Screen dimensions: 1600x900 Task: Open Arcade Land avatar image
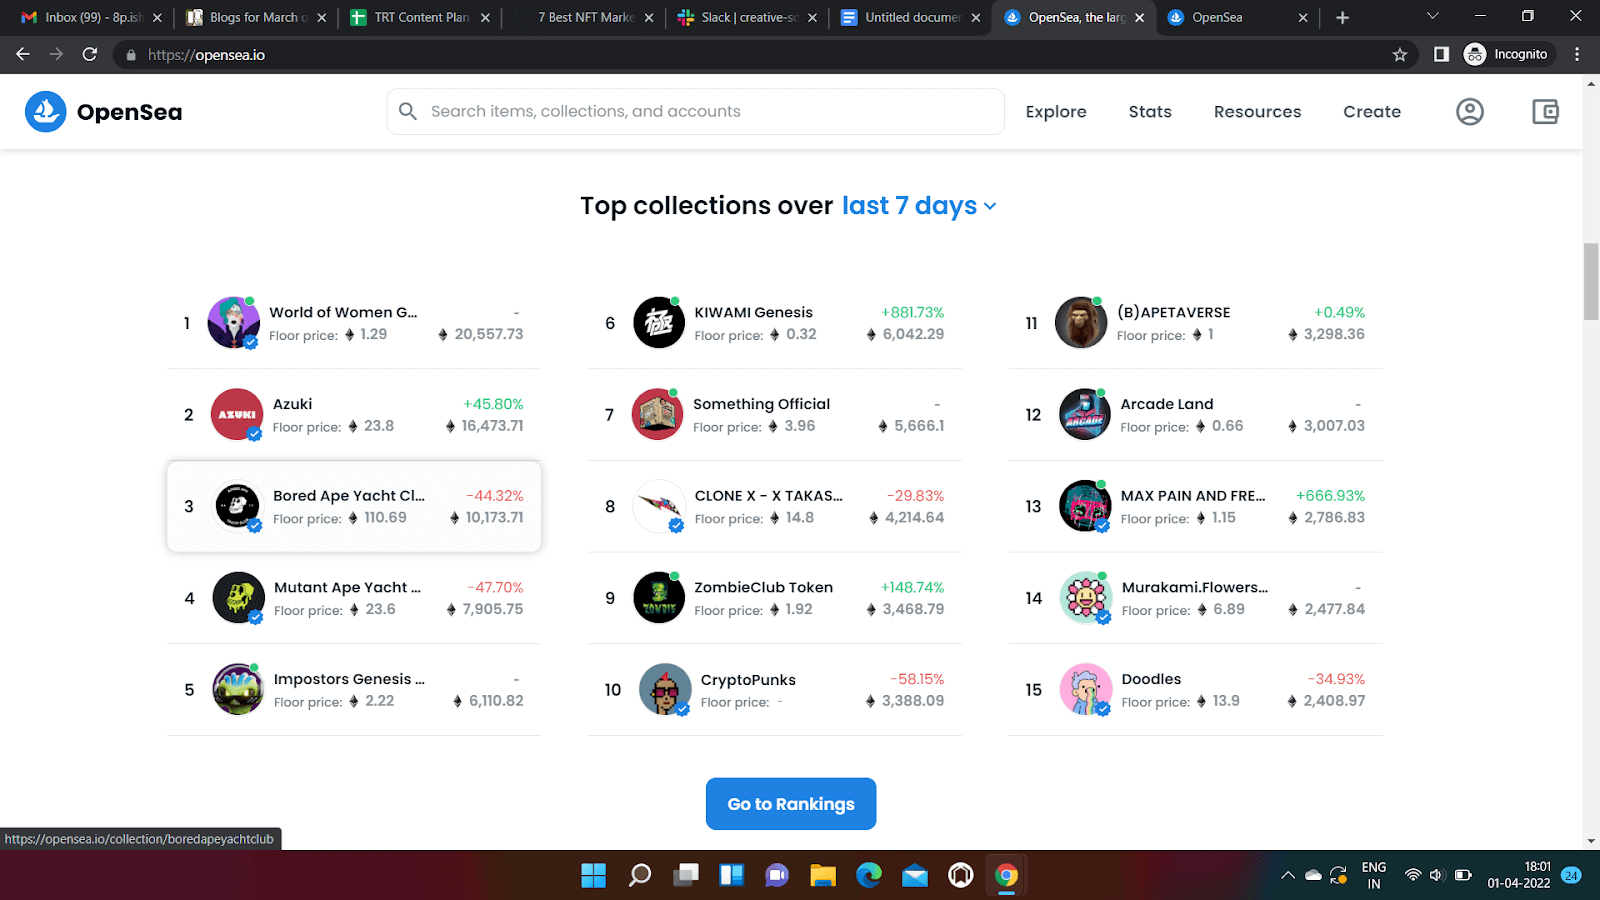[x=1085, y=414]
